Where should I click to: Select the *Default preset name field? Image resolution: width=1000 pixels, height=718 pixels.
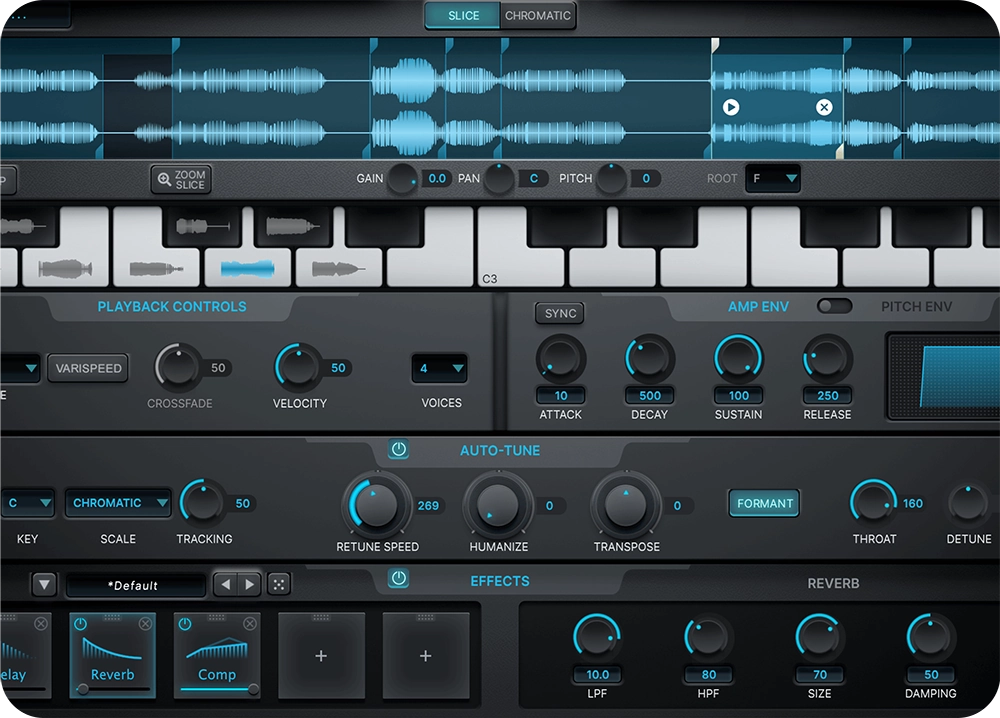tap(136, 585)
